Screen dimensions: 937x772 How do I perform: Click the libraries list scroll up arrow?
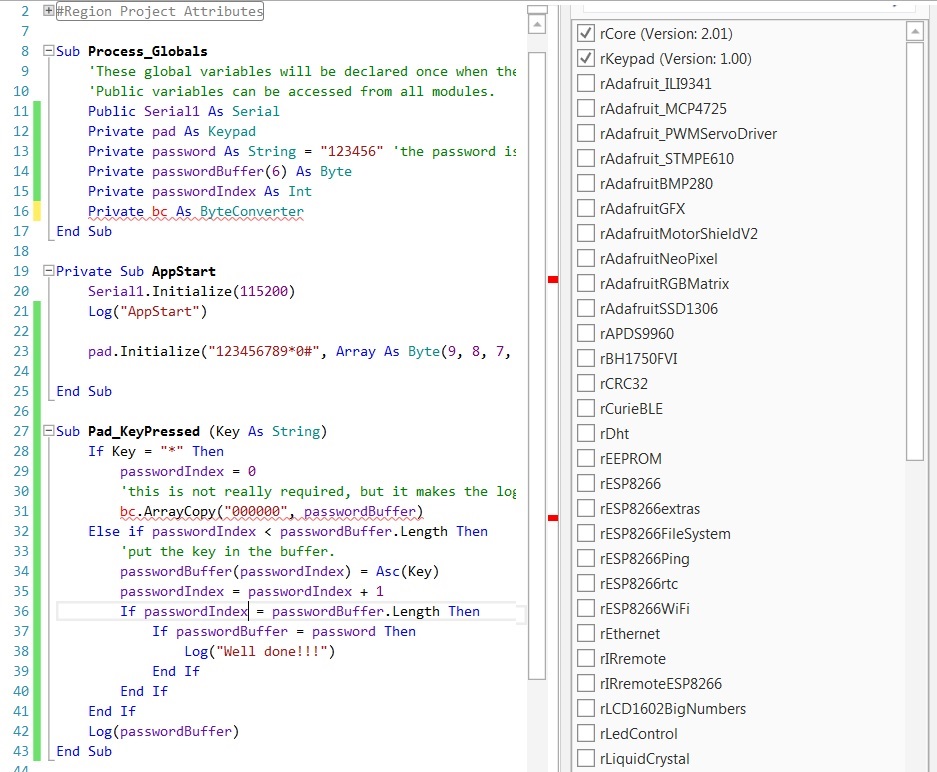coord(915,31)
